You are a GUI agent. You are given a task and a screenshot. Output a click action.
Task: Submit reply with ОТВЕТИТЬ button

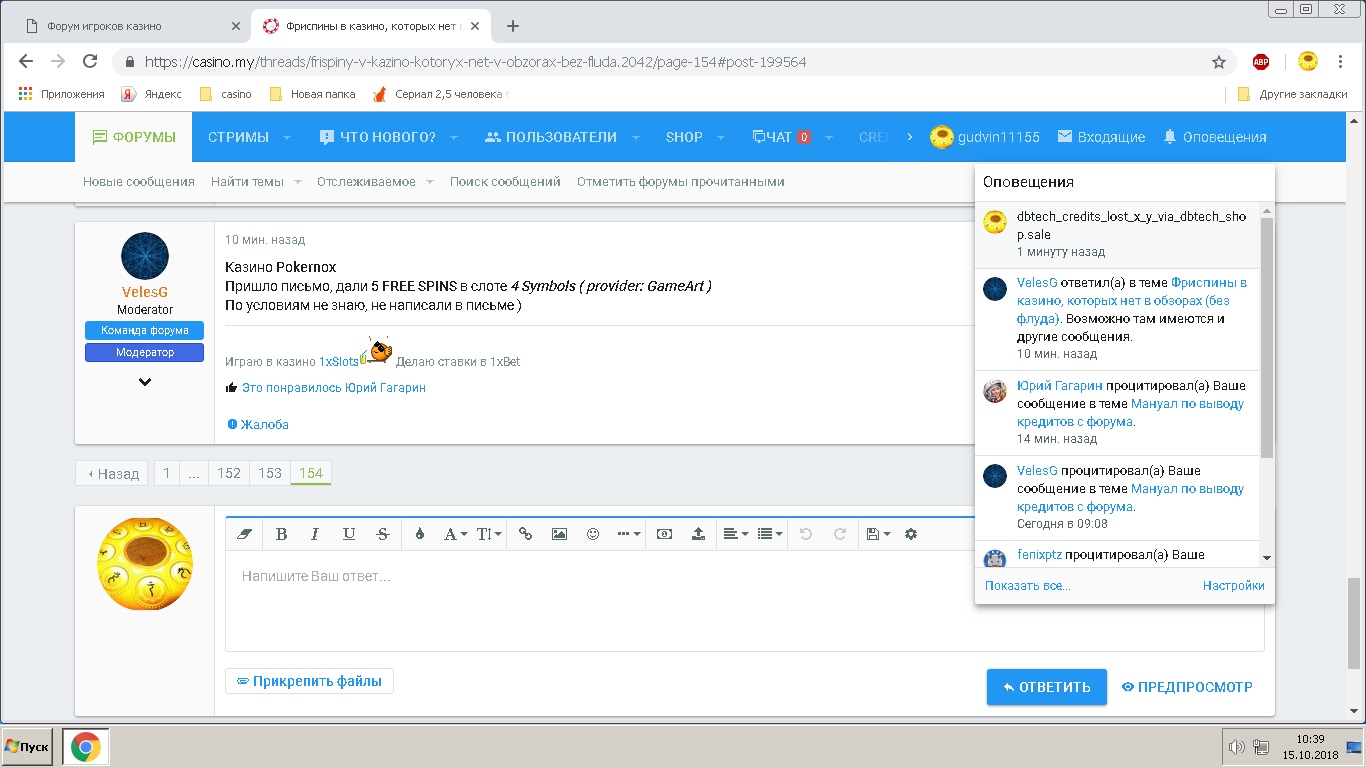coord(1046,687)
